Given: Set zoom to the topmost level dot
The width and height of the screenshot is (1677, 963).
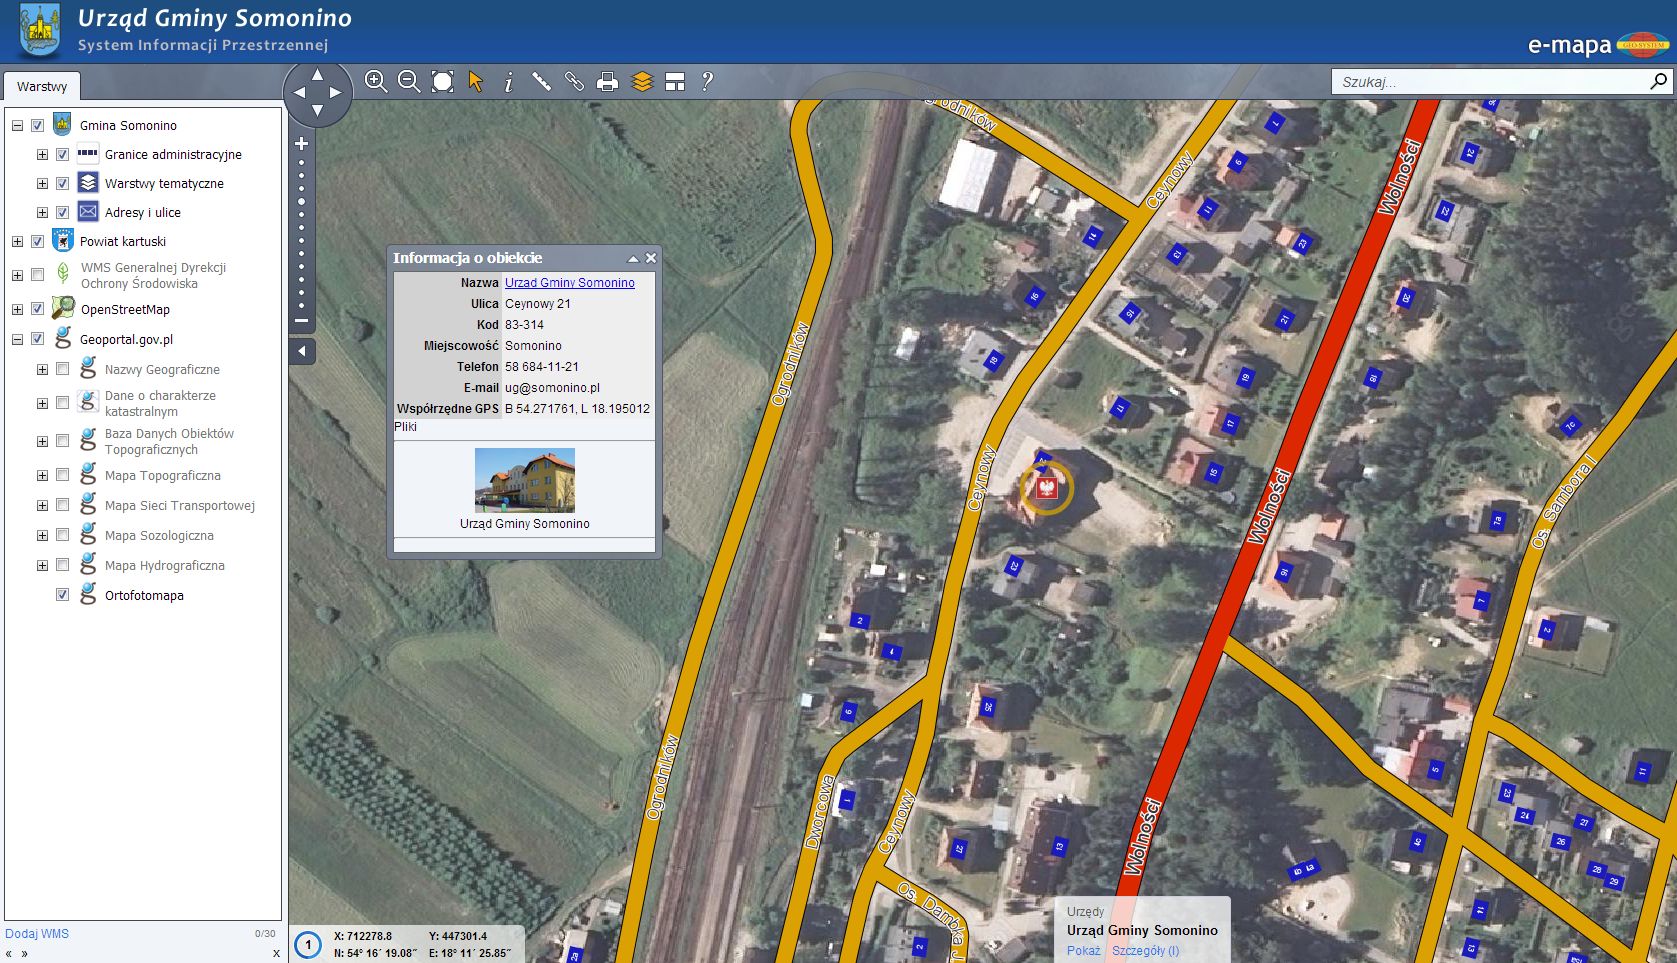Looking at the screenshot, I should [301, 163].
